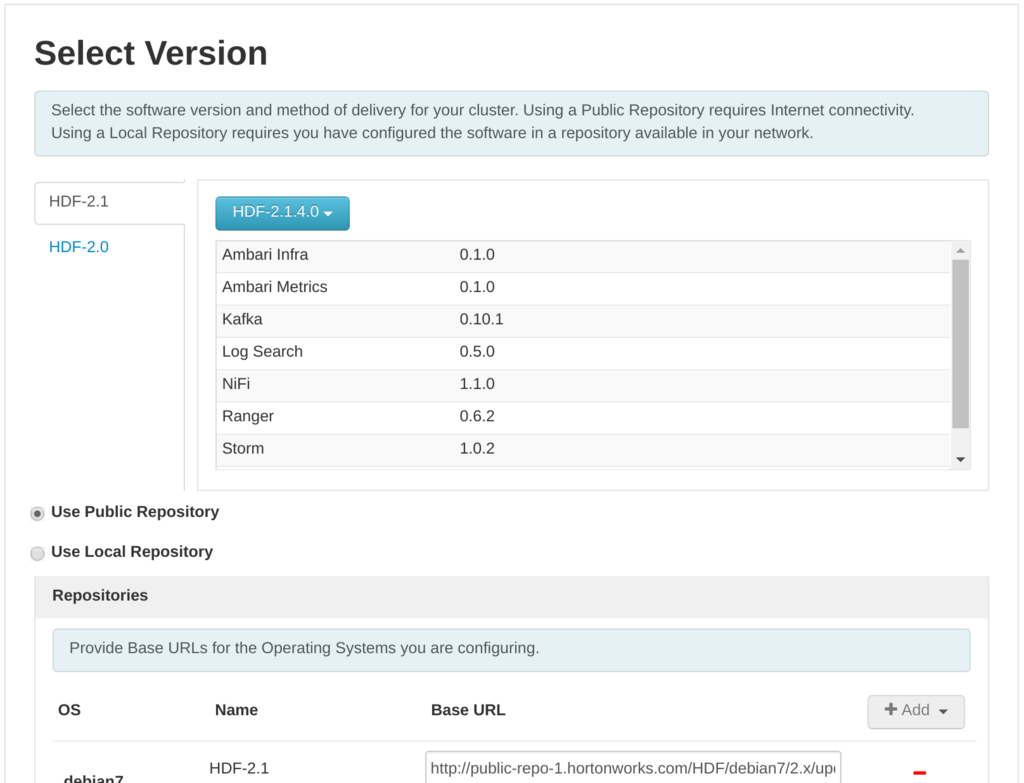
Task: Click the Select Version heading
Action: pos(151,54)
